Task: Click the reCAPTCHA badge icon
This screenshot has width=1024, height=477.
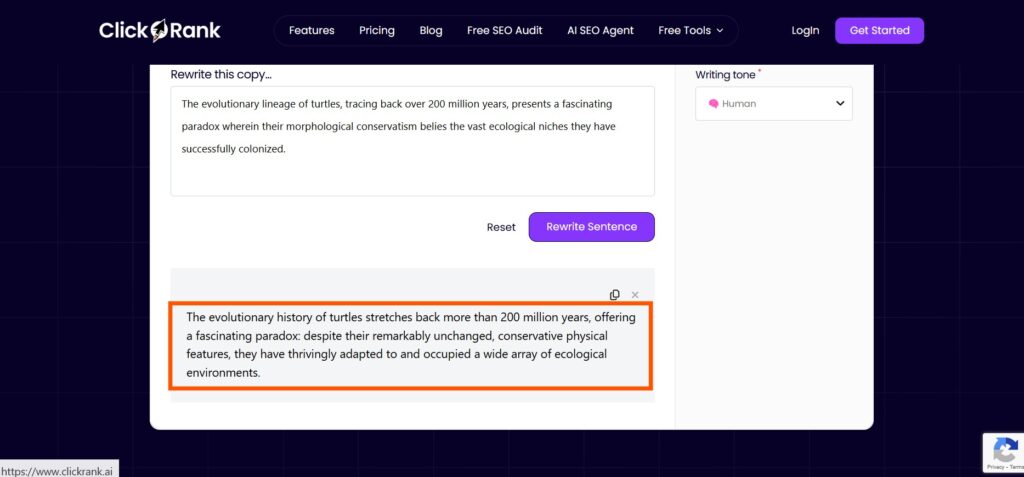Action: [1005, 449]
